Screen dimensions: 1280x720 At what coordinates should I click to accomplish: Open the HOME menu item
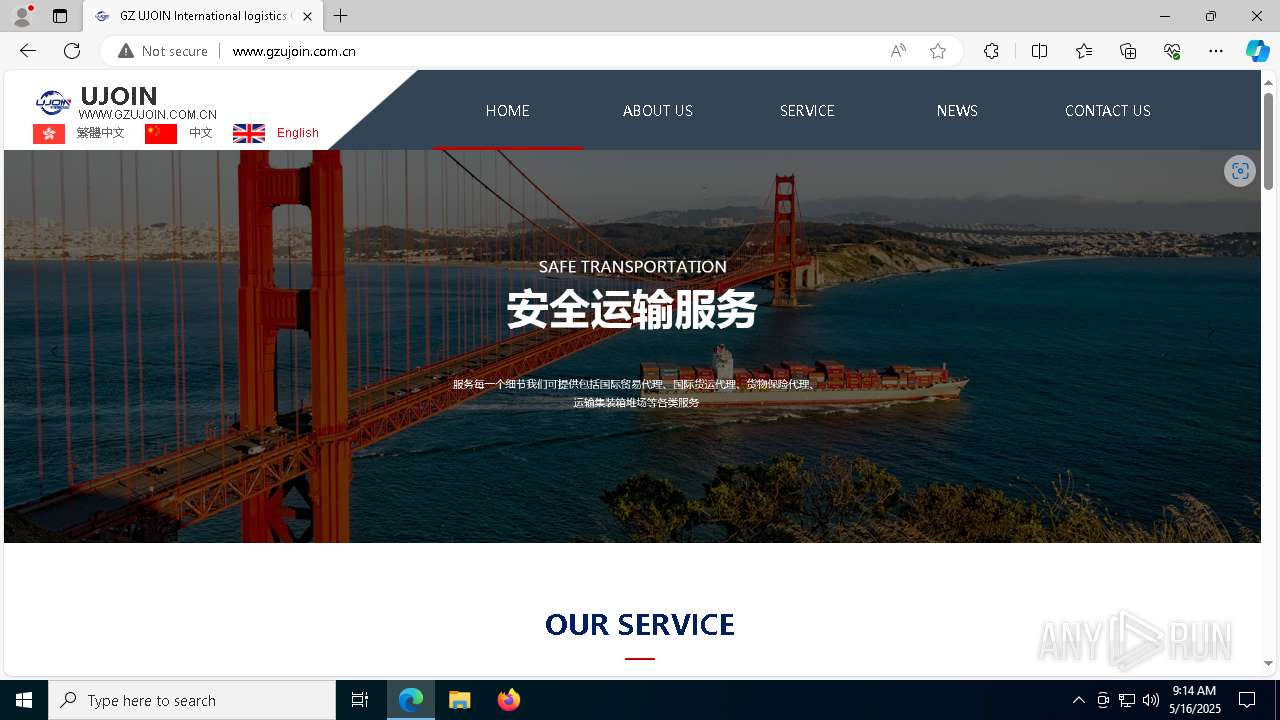pyautogui.click(x=508, y=111)
